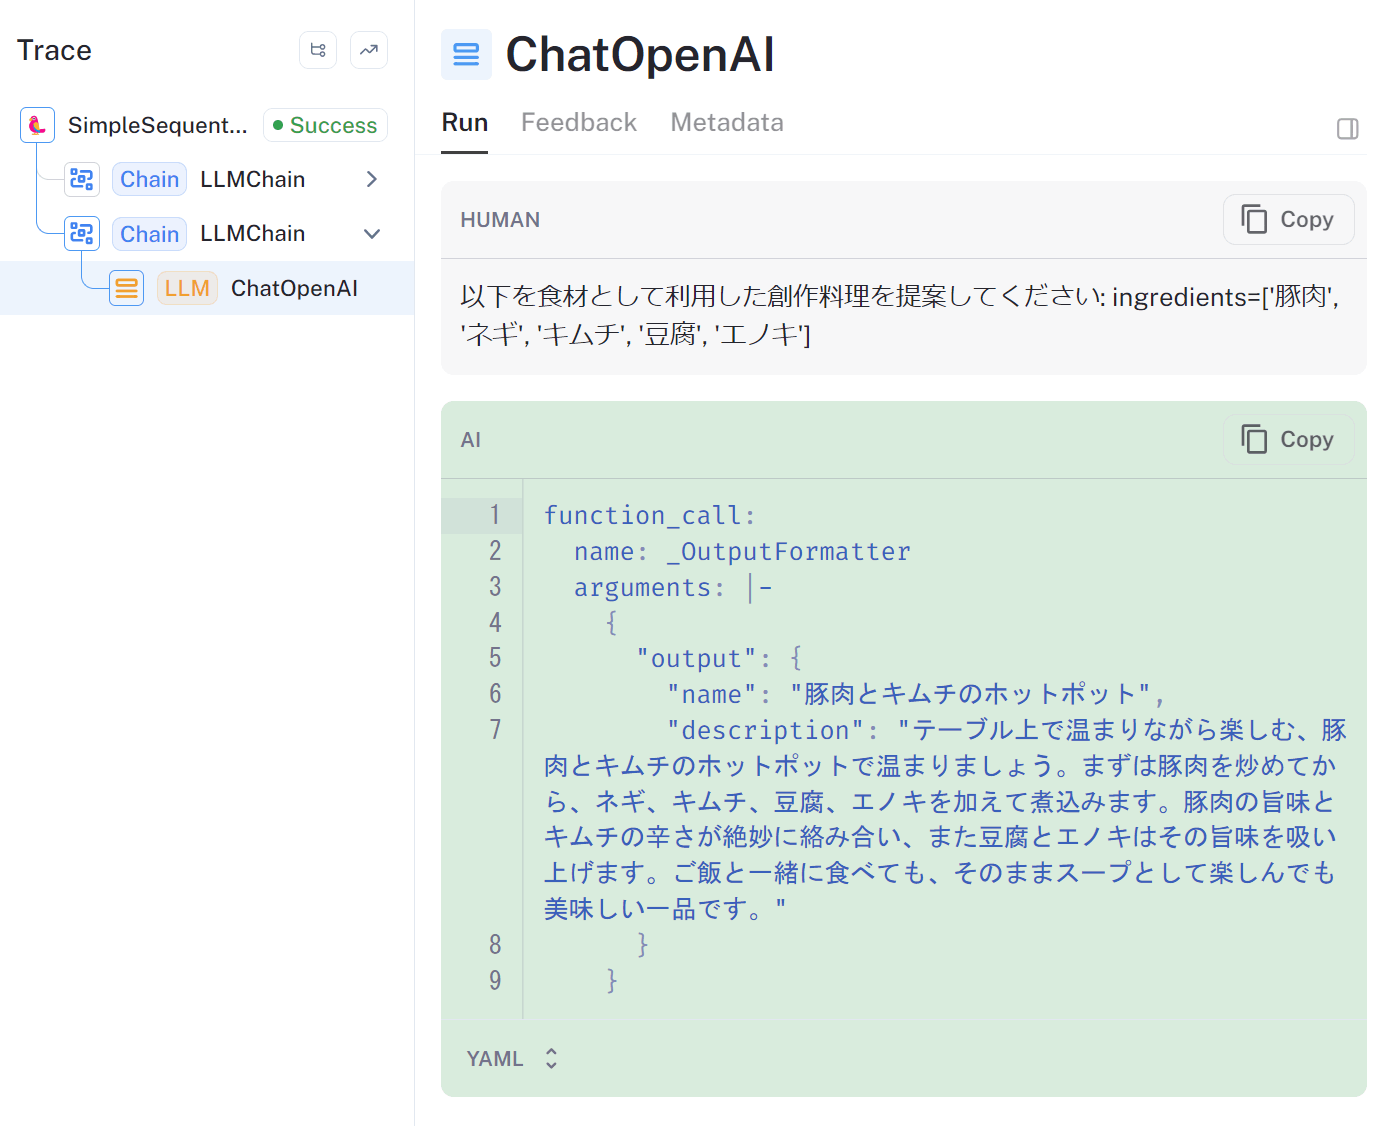Click the trend chart icon in the Trace header
This screenshot has height=1126, width=1382.
pos(369,50)
